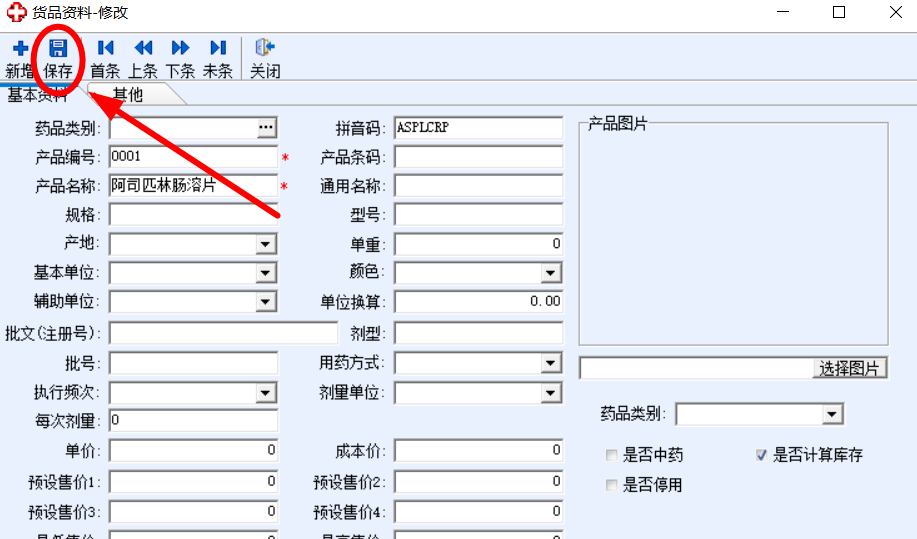
Task: Focus the 批文(注册号) input
Action: 223,333
